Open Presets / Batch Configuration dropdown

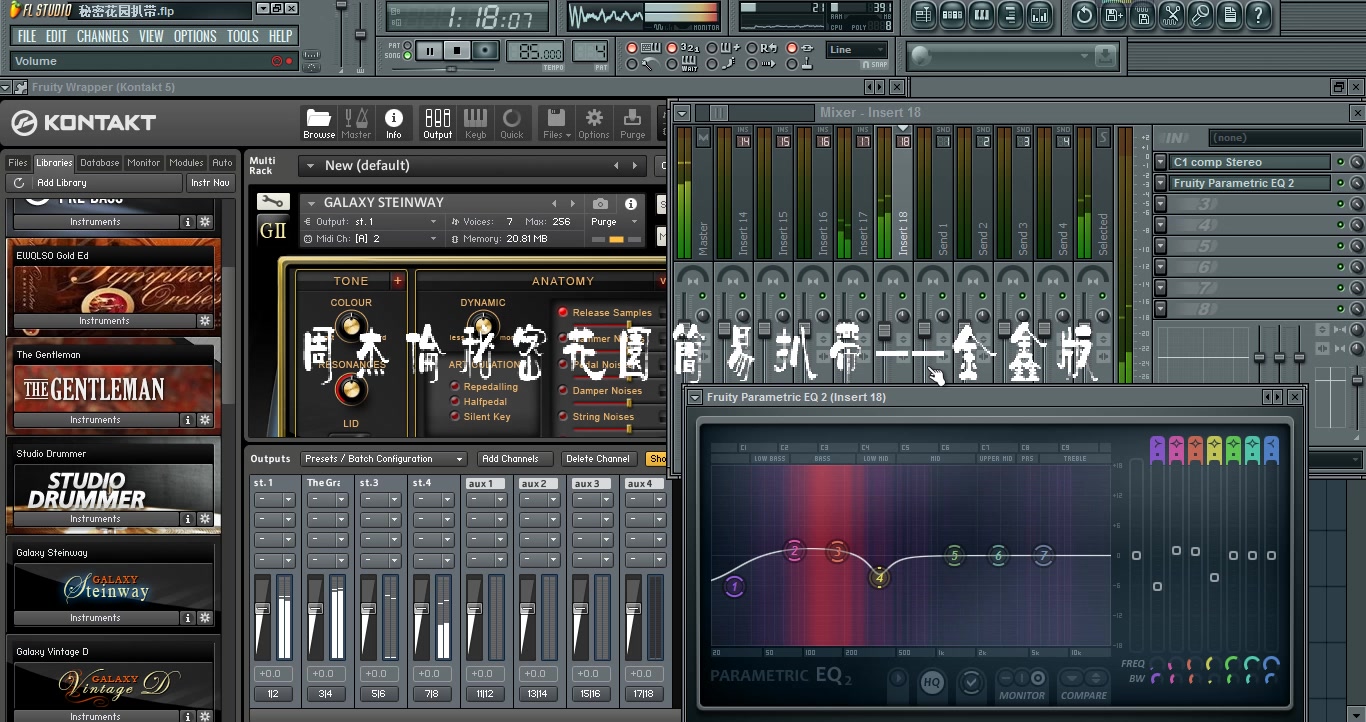[384, 459]
